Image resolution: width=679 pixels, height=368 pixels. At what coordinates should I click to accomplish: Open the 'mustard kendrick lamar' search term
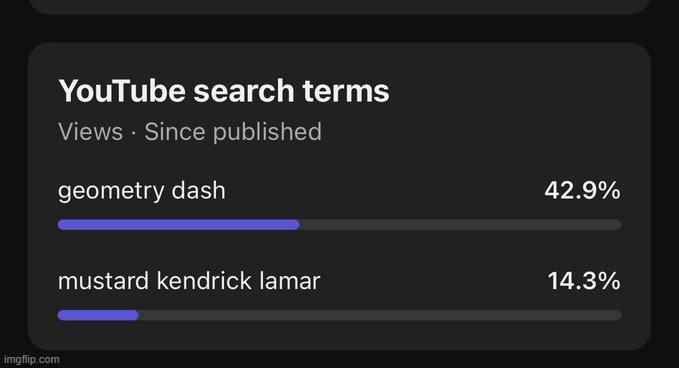point(189,281)
